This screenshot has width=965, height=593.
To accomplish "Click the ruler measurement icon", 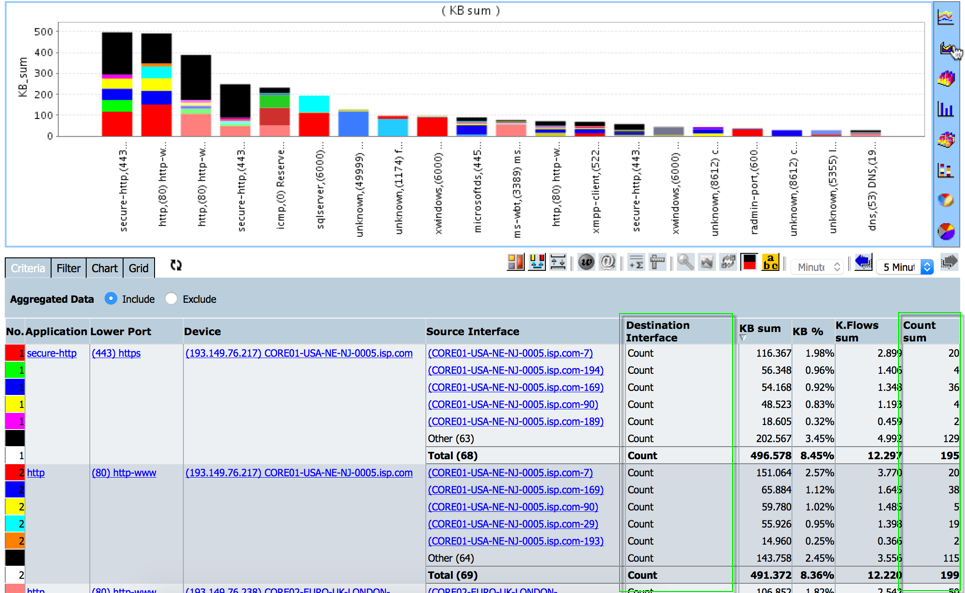I will pyautogui.click(x=657, y=263).
